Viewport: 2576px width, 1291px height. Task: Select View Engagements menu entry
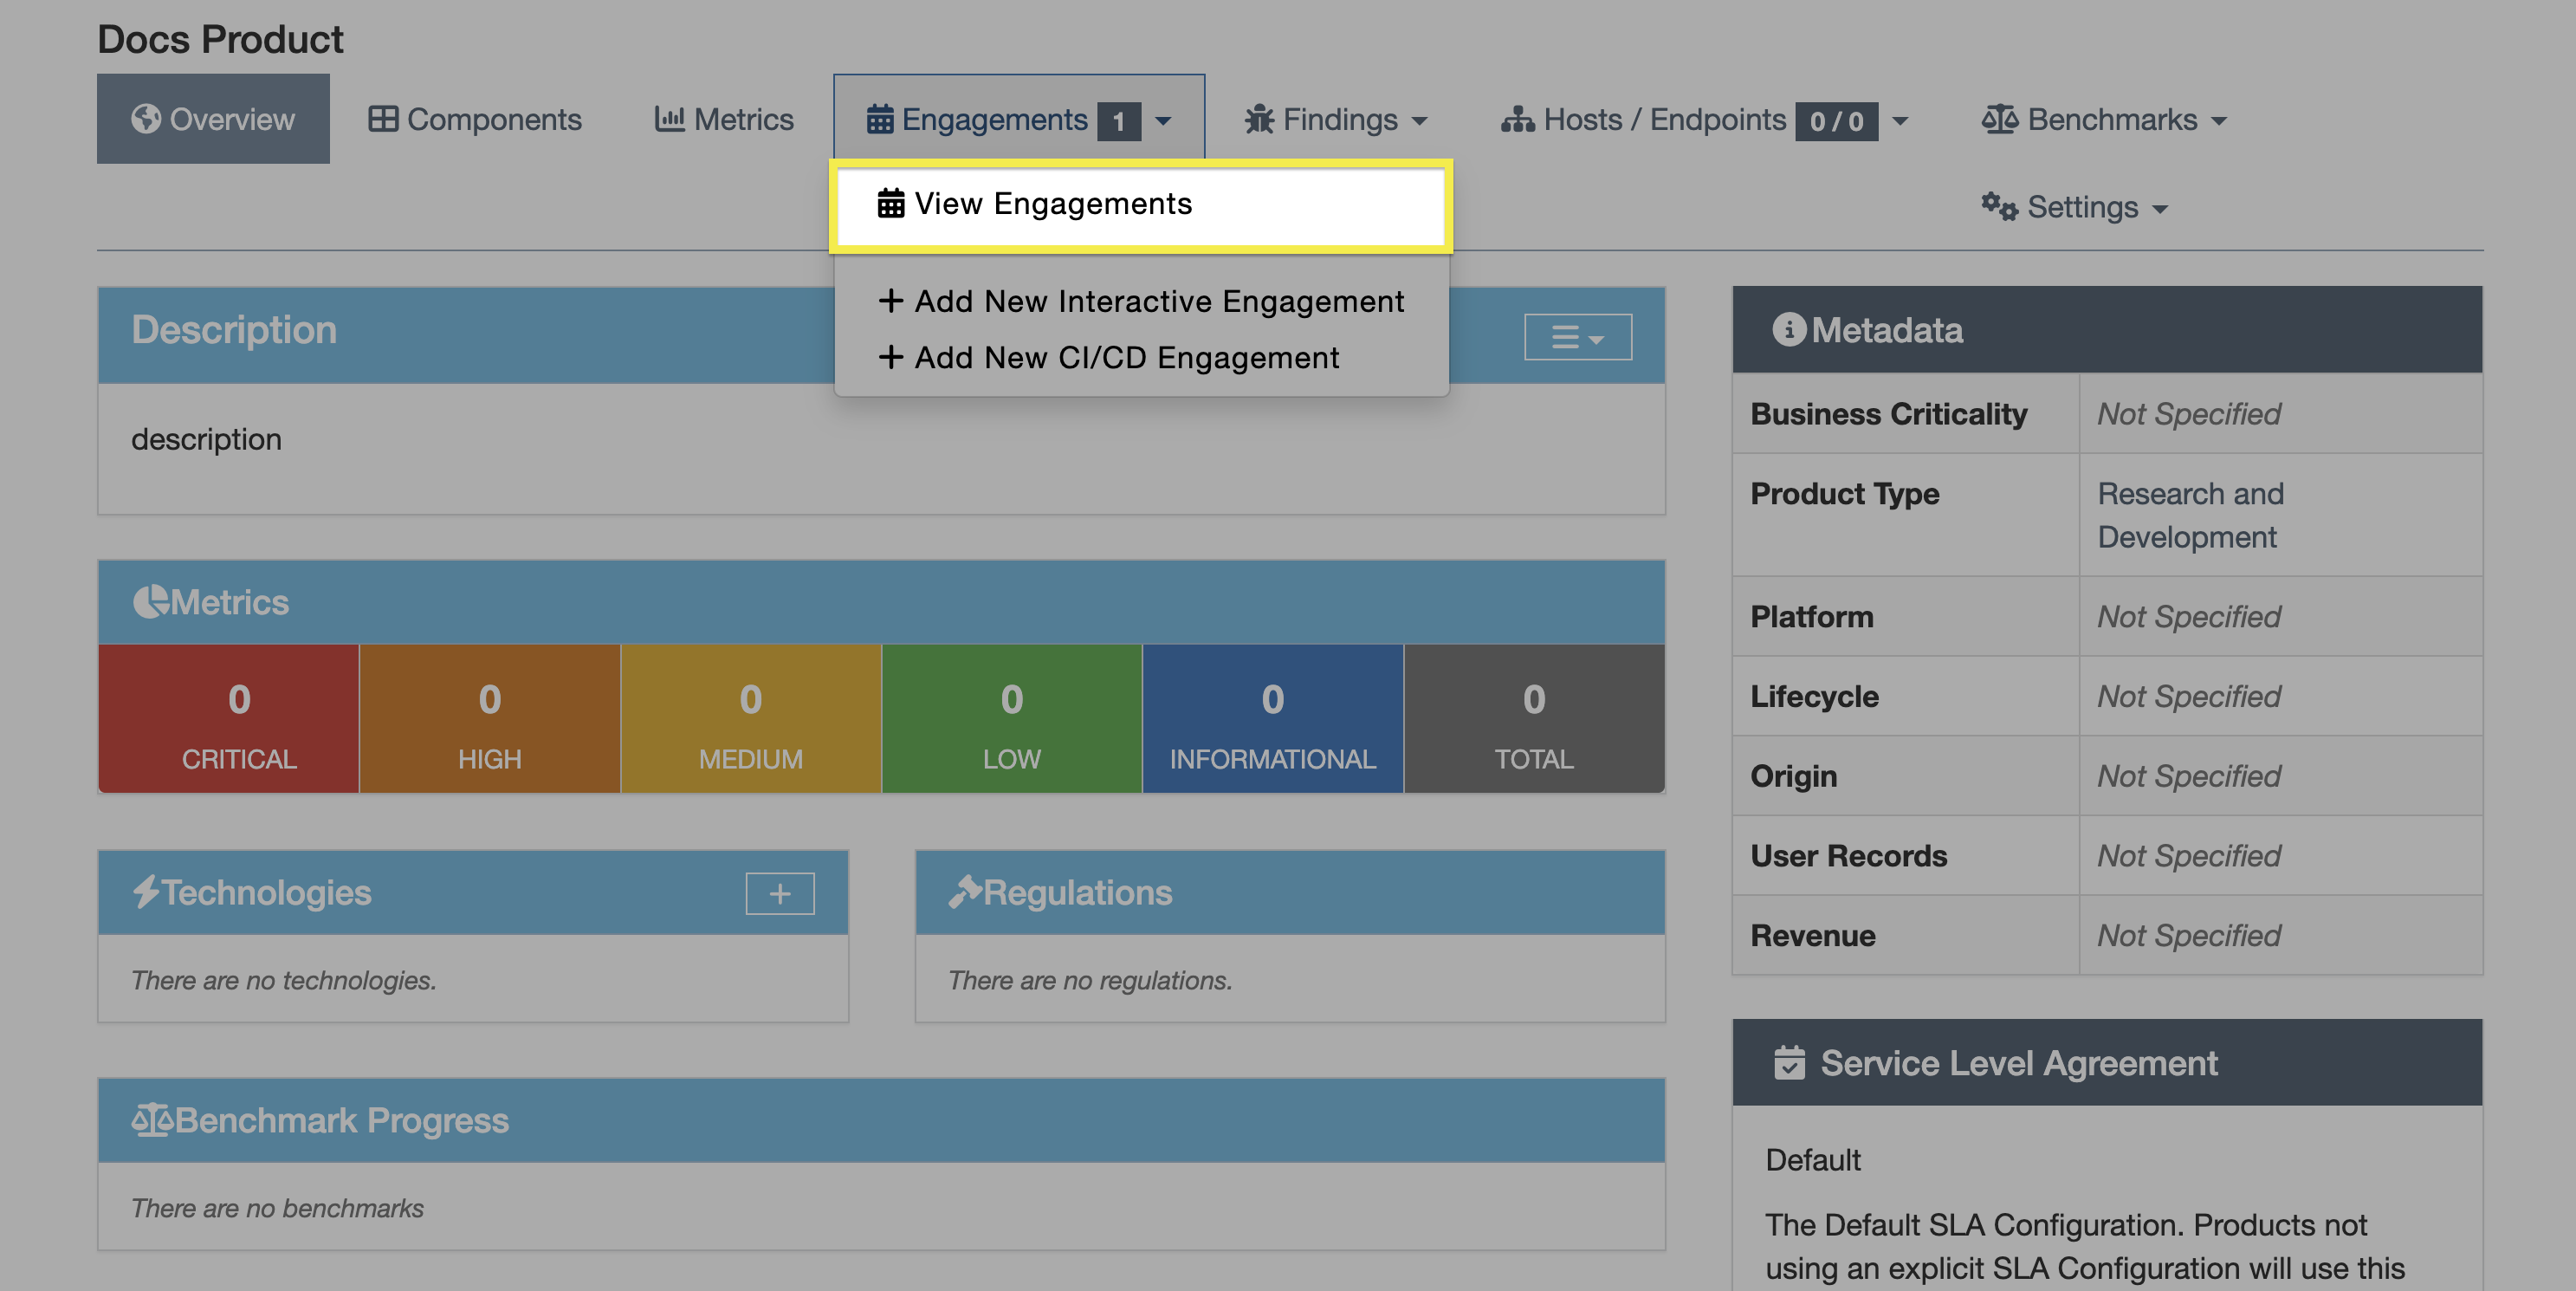(1052, 204)
